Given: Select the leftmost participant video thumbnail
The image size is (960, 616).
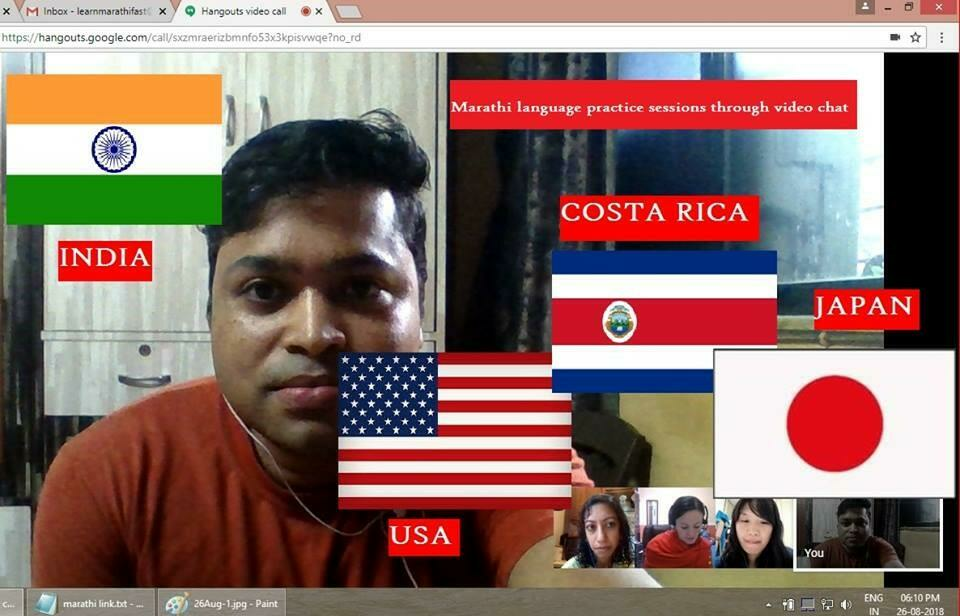Looking at the screenshot, I should [597, 533].
